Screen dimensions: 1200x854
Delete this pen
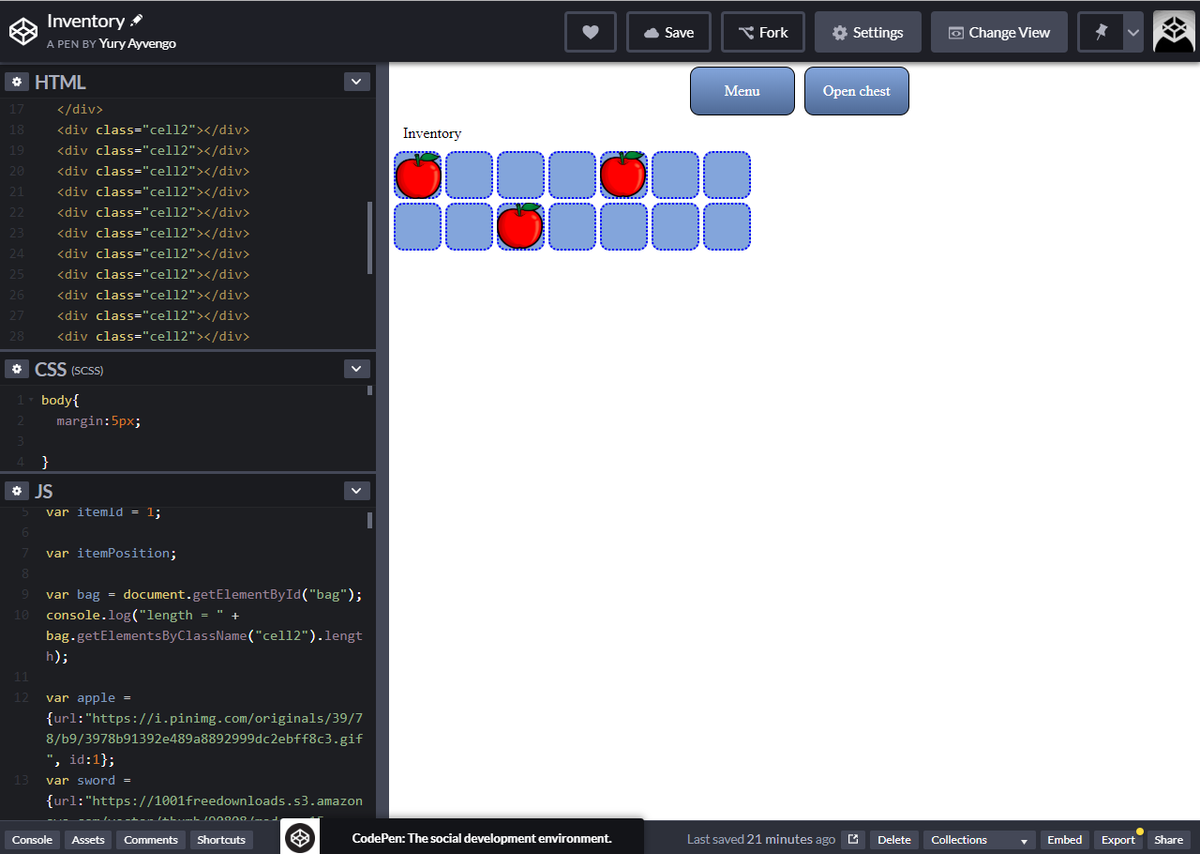pyautogui.click(x=894, y=839)
